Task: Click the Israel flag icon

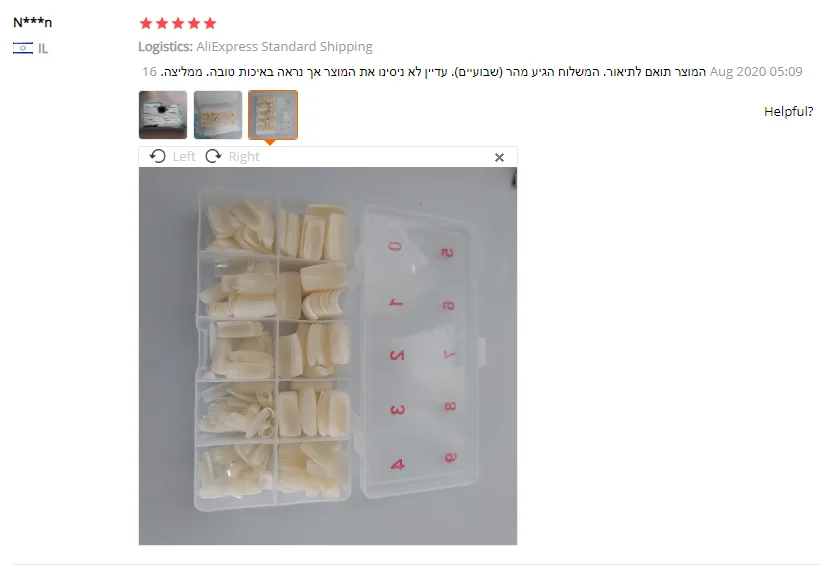Action: 22,48
